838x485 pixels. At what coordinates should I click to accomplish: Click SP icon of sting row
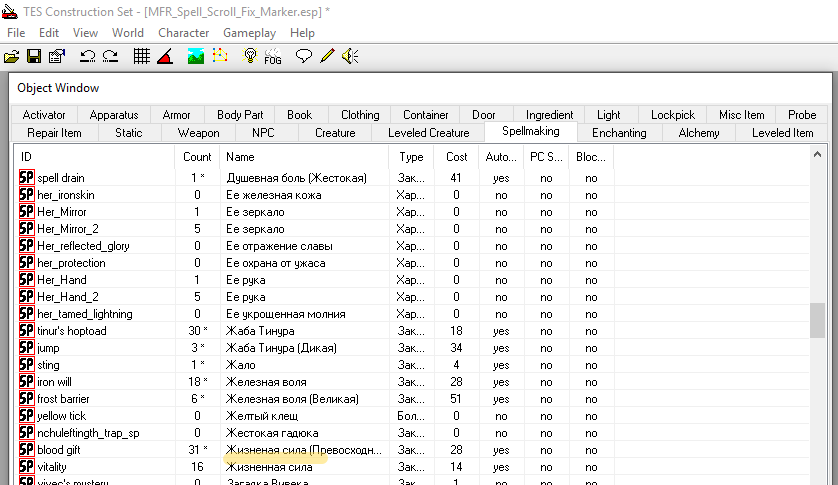(26, 365)
